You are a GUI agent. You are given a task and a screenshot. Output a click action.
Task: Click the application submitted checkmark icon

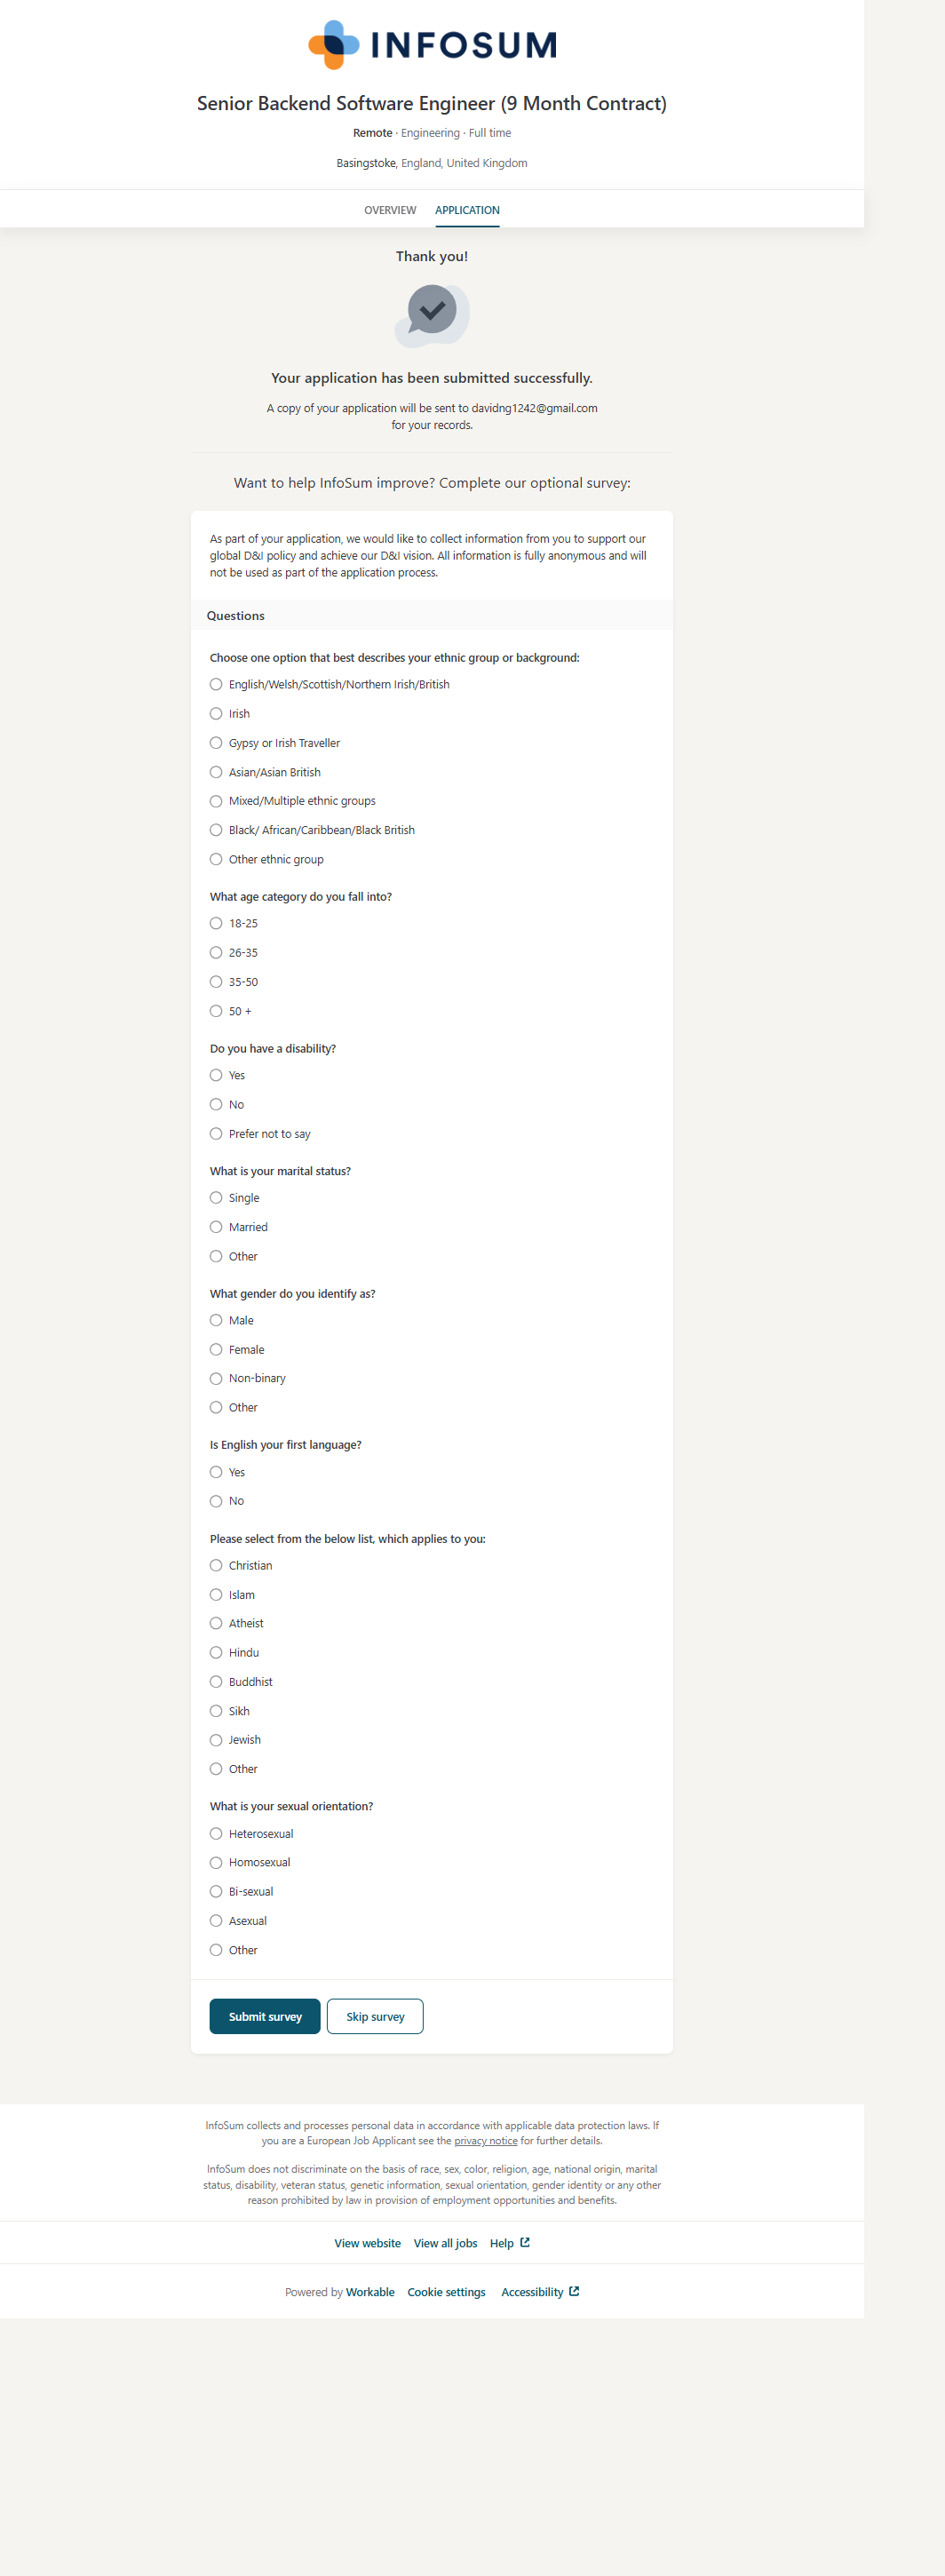click(x=432, y=314)
